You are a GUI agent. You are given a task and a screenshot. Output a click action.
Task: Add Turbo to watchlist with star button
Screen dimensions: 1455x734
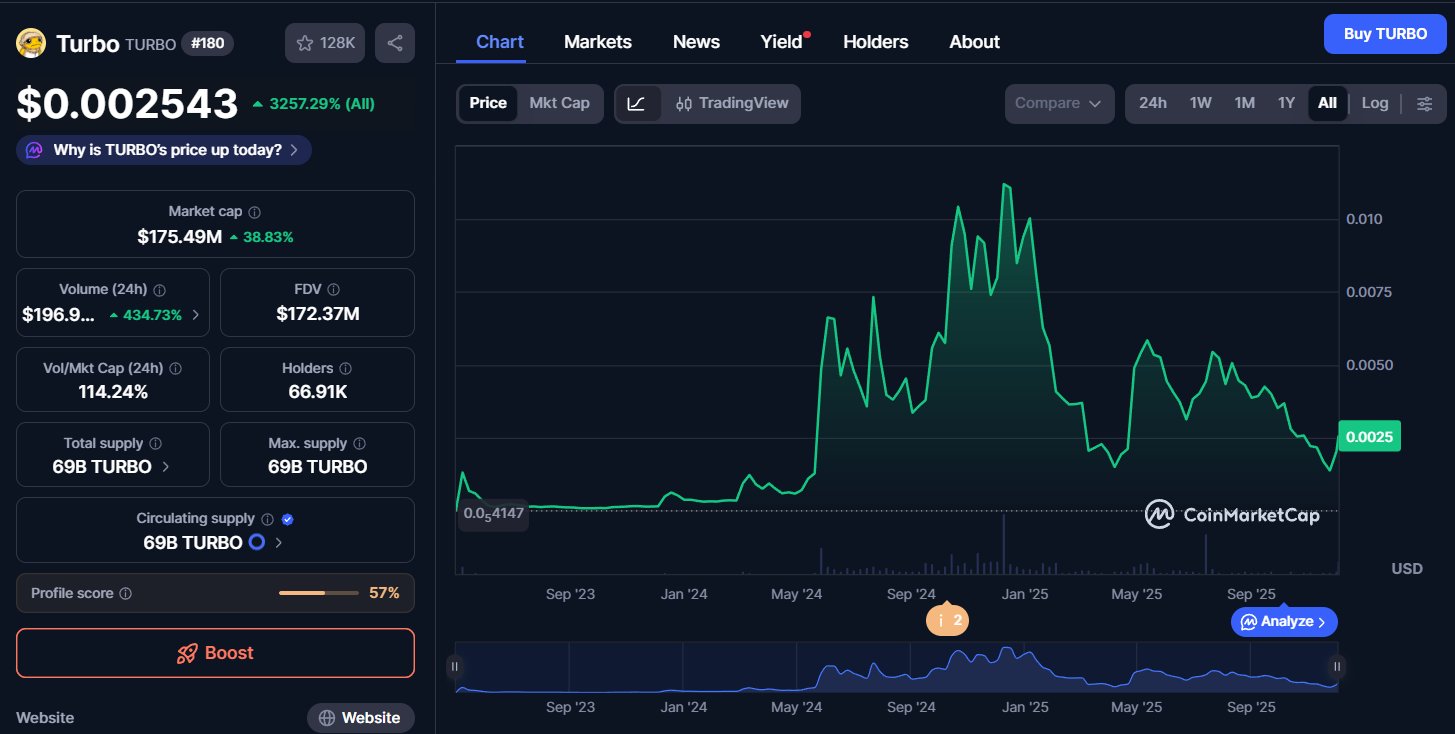point(325,43)
